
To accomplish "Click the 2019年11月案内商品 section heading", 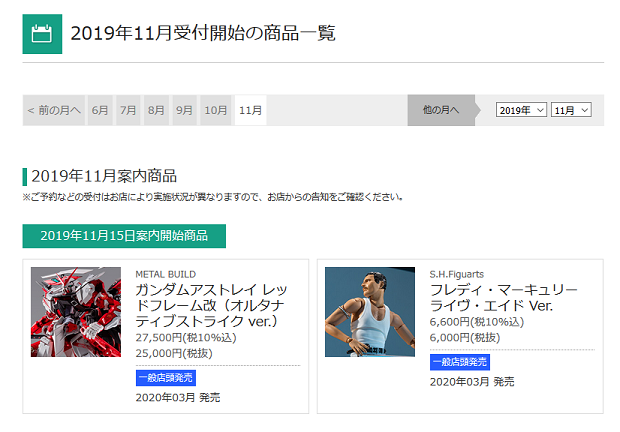I will (104, 176).
